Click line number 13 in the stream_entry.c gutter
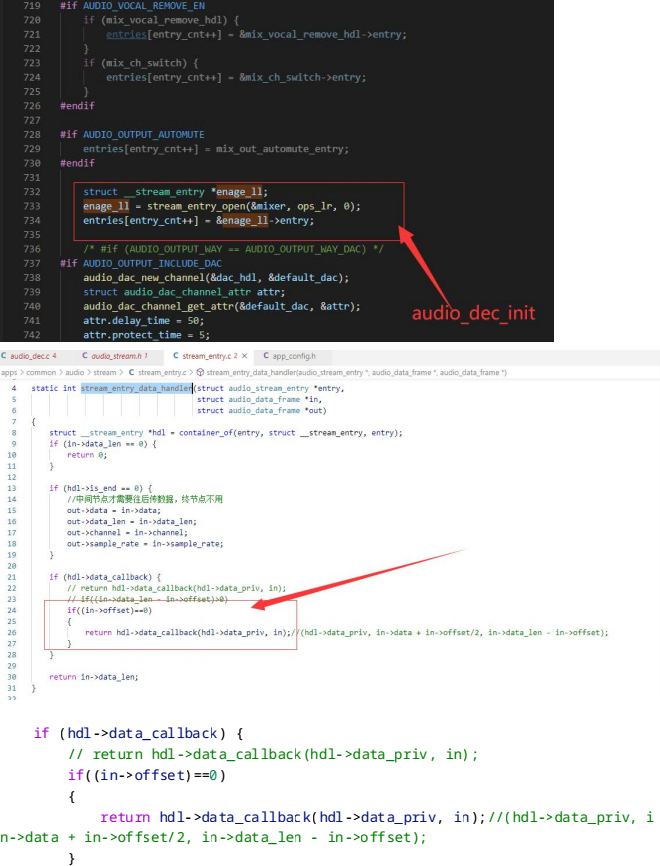660x866 pixels. click(x=12, y=488)
